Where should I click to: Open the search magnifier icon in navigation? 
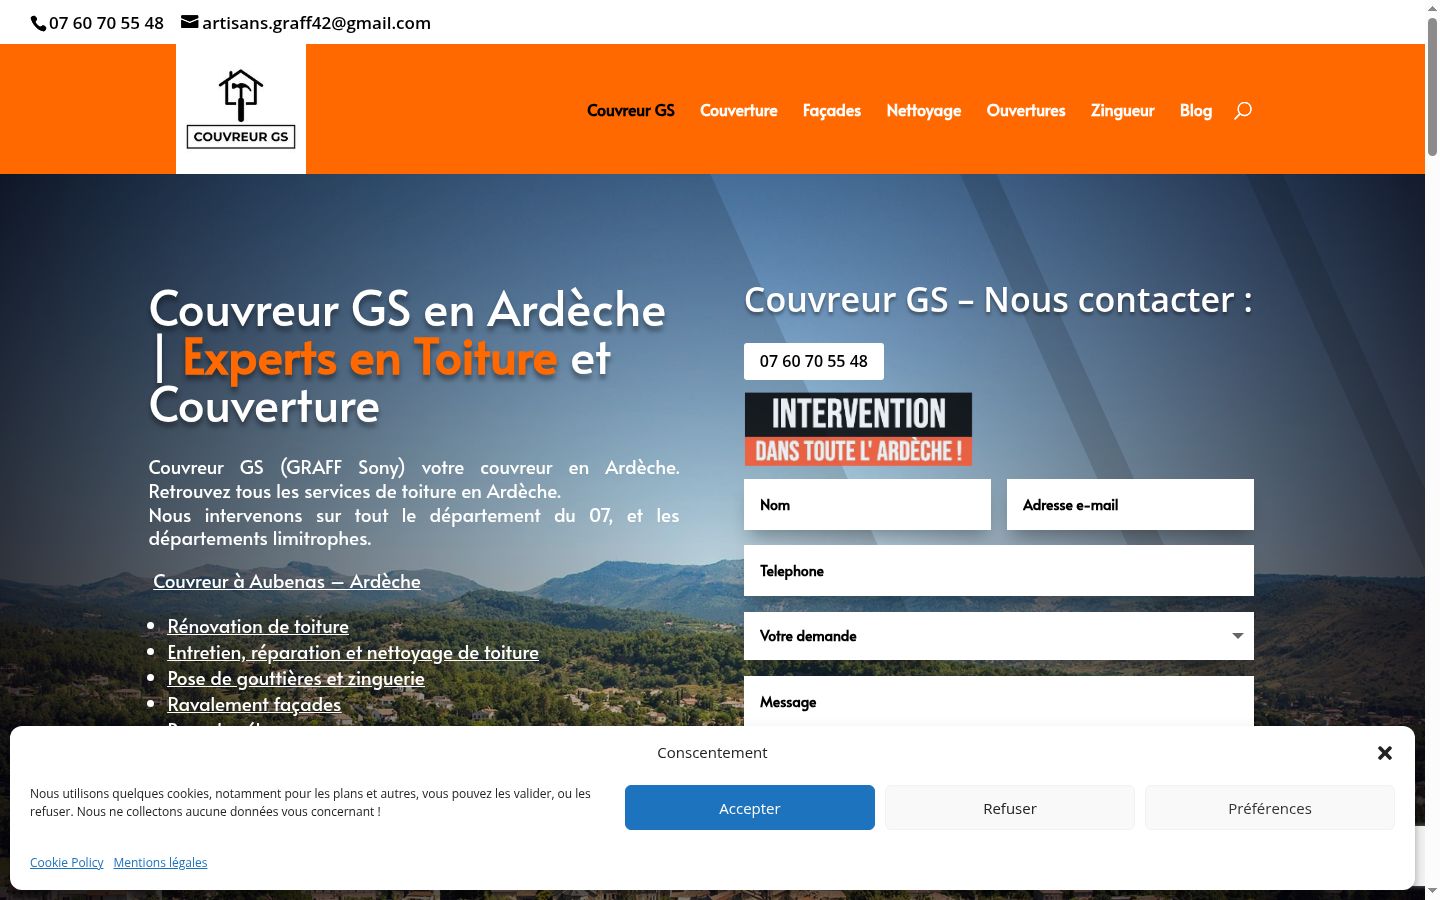point(1243,110)
